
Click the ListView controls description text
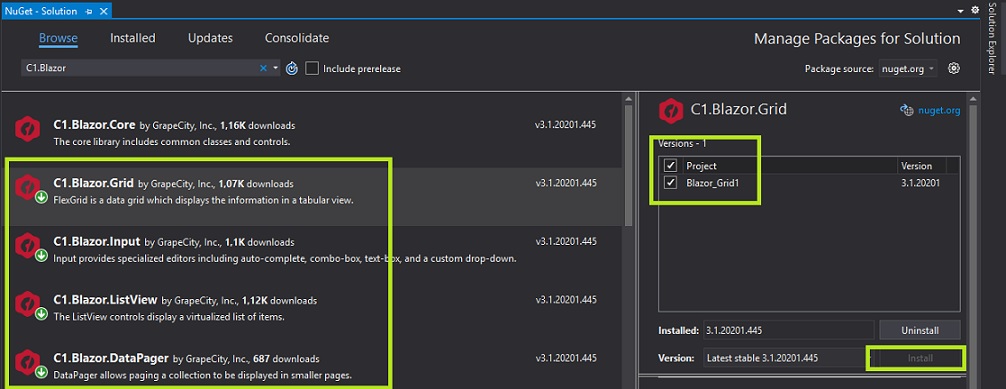click(169, 316)
